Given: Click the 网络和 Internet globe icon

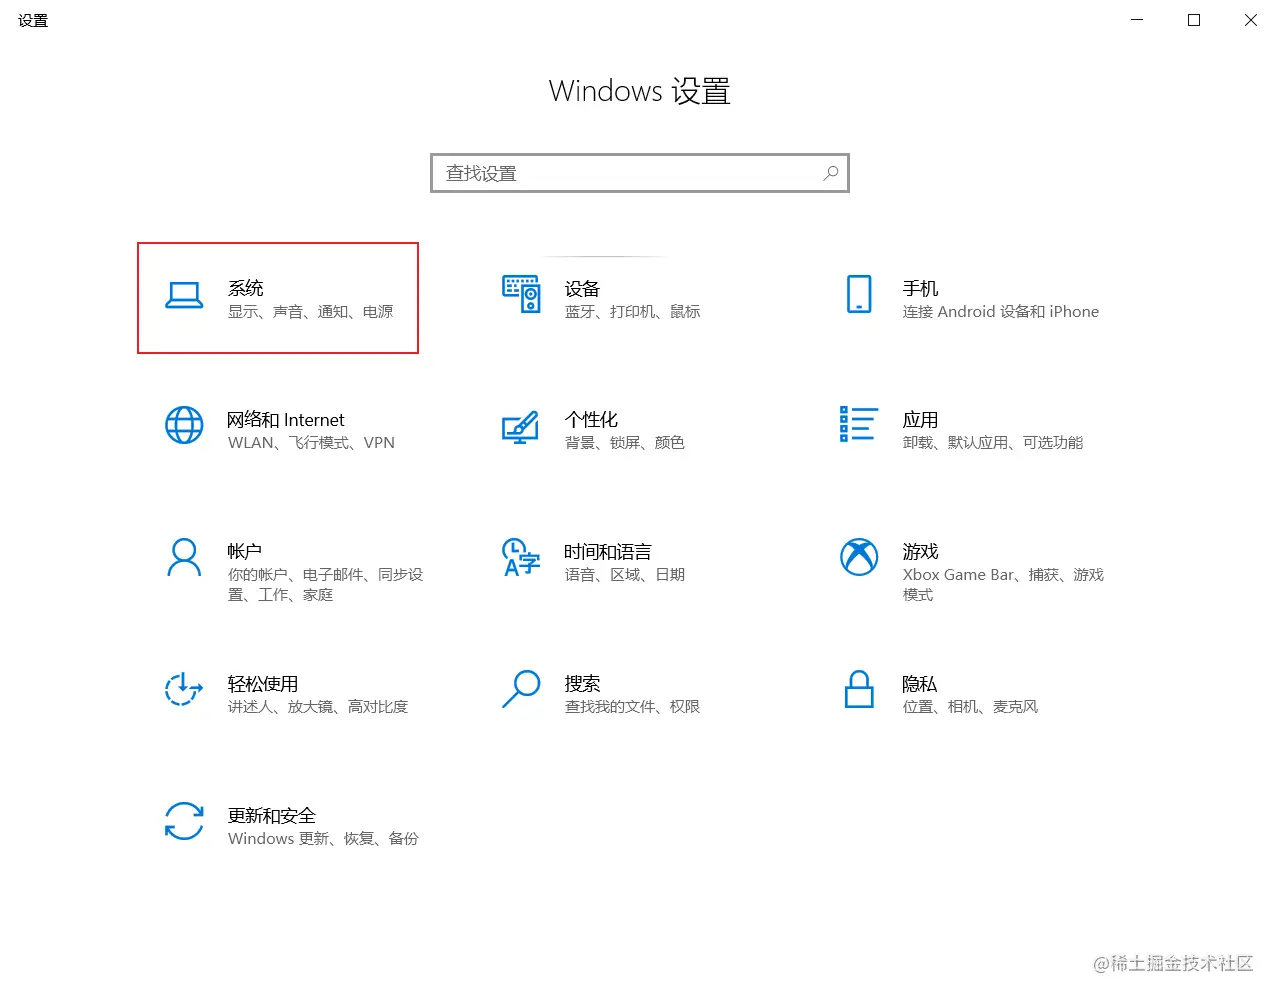Looking at the screenshot, I should click(x=184, y=425).
